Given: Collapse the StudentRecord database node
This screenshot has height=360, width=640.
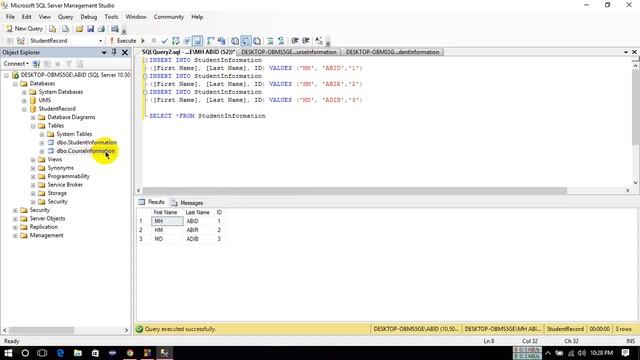Looking at the screenshot, I should tap(24, 109).
